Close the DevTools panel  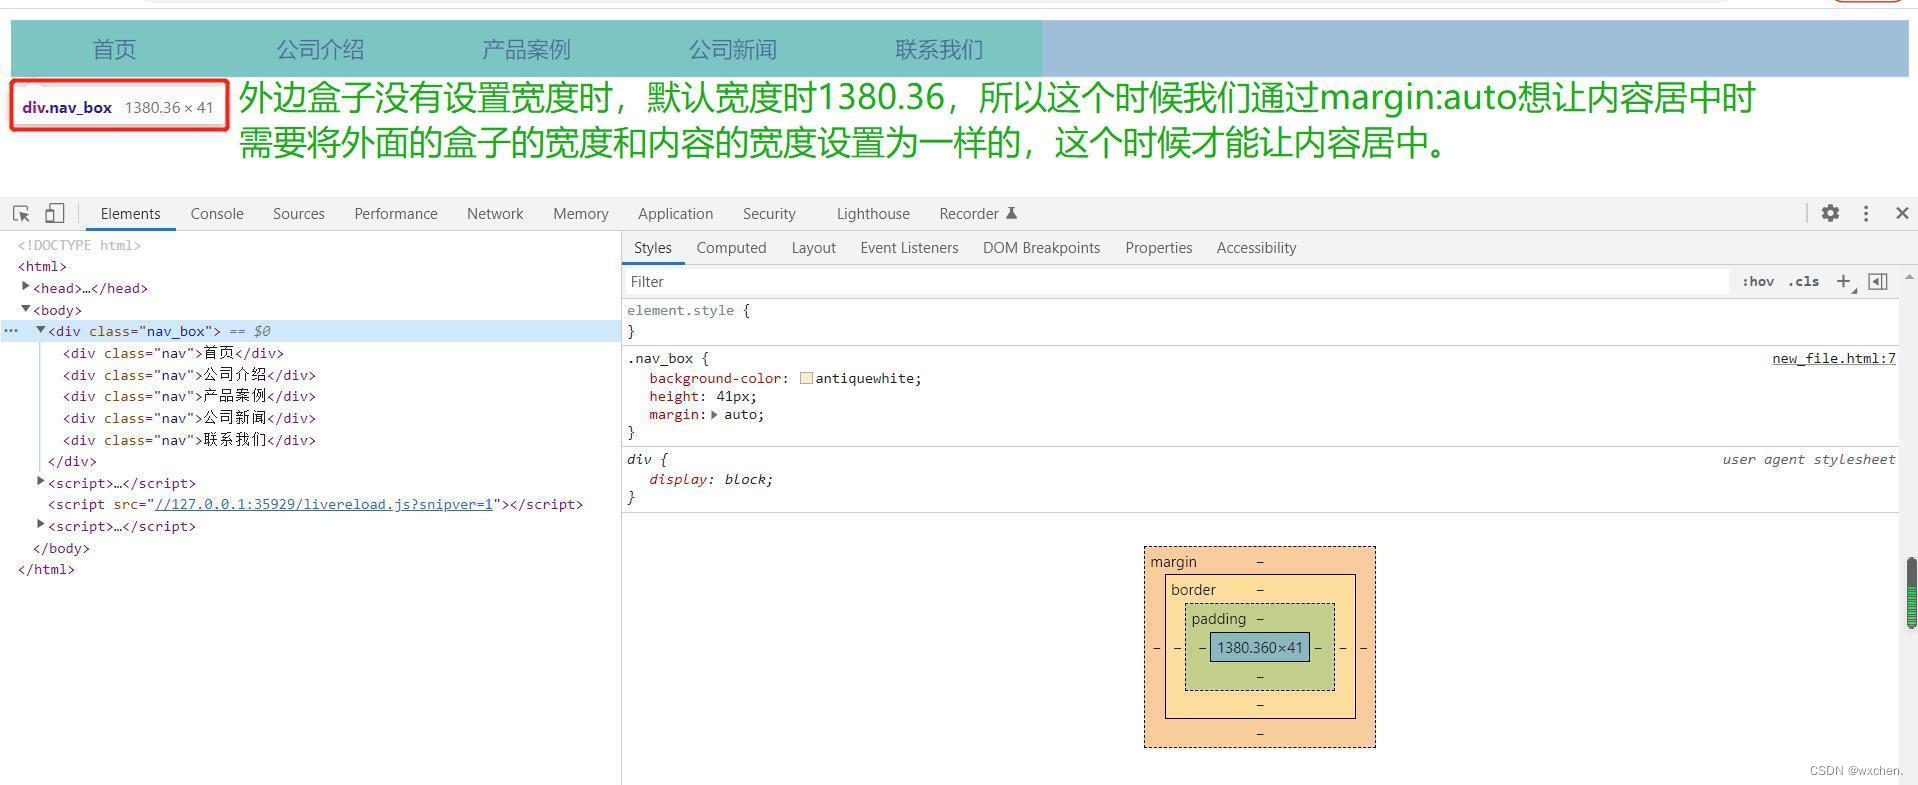(1902, 213)
